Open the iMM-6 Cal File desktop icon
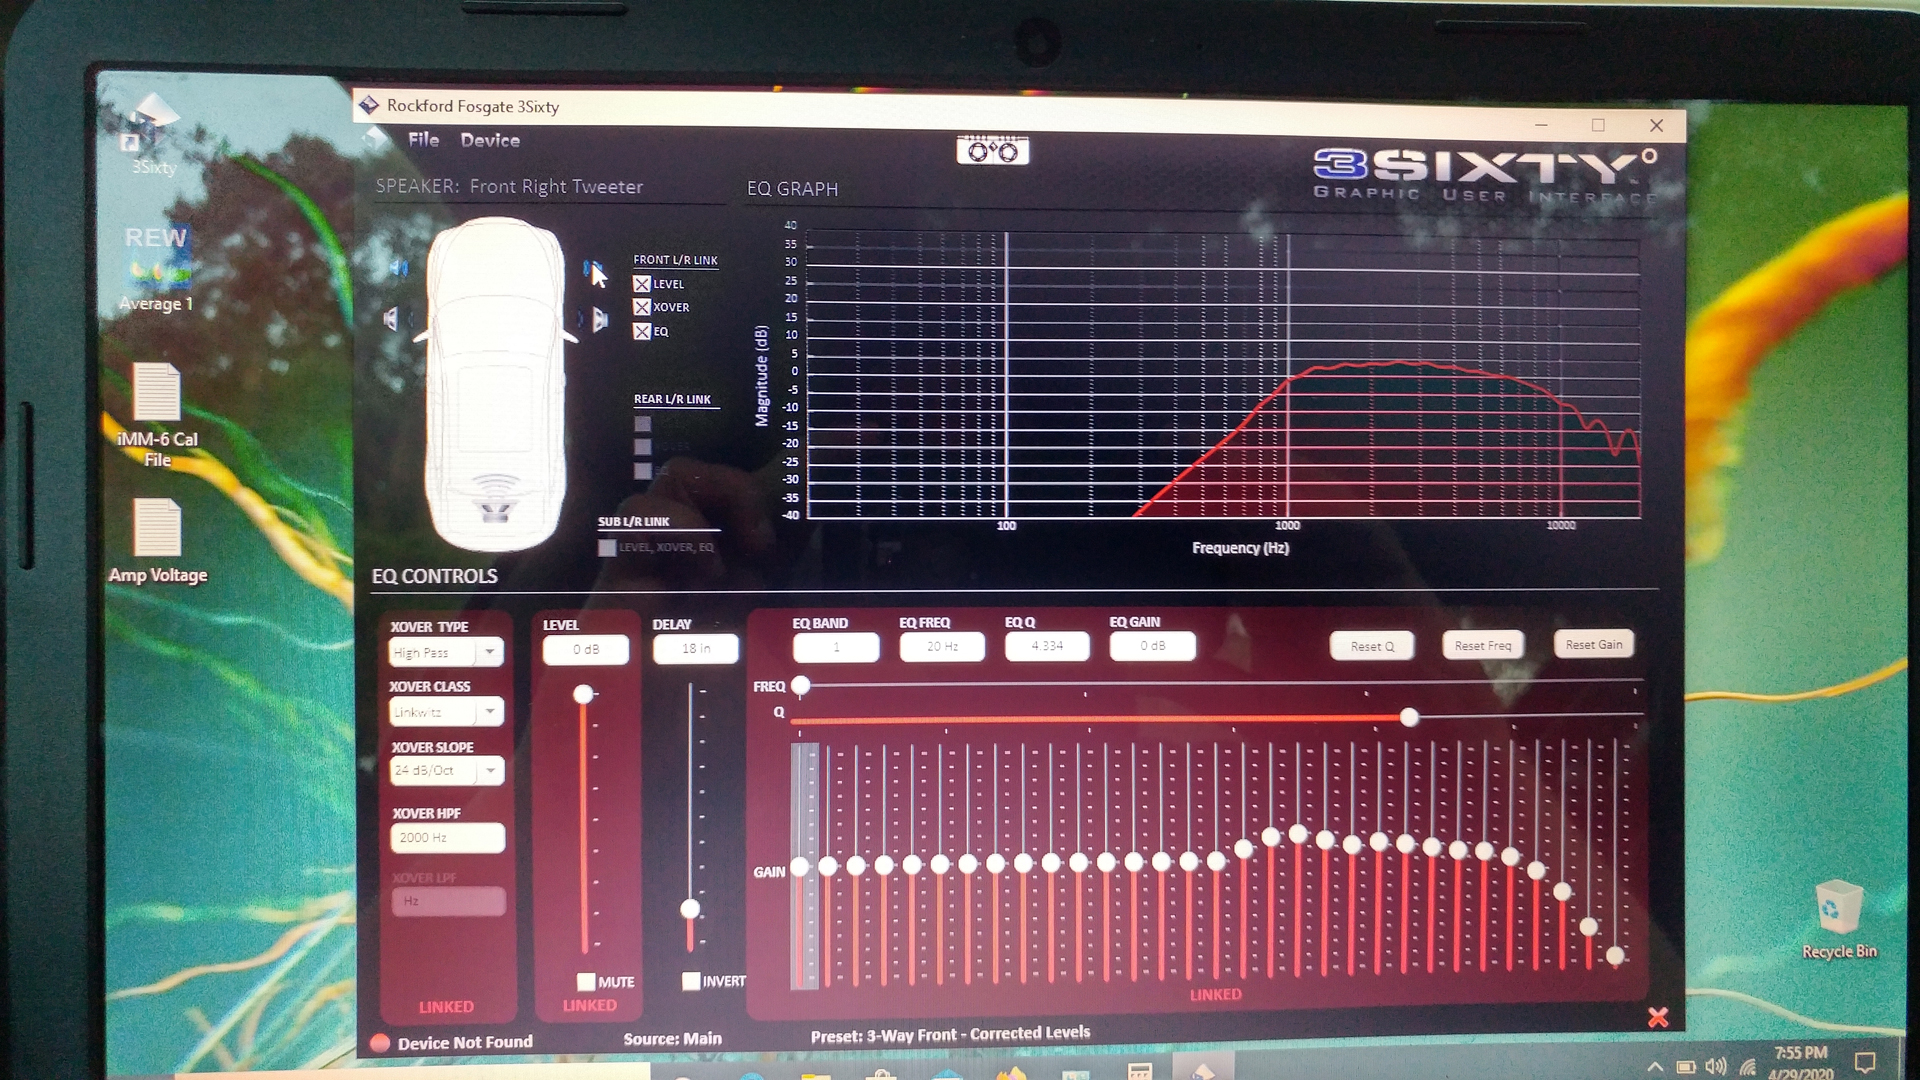 [157, 414]
